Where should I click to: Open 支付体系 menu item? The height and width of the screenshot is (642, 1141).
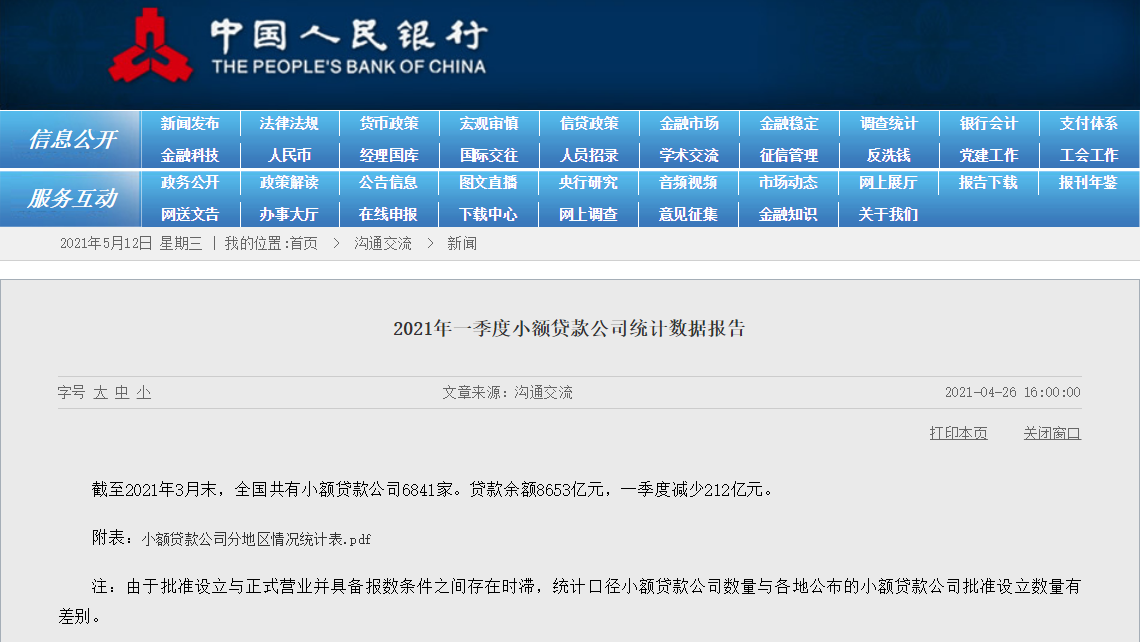(1089, 124)
